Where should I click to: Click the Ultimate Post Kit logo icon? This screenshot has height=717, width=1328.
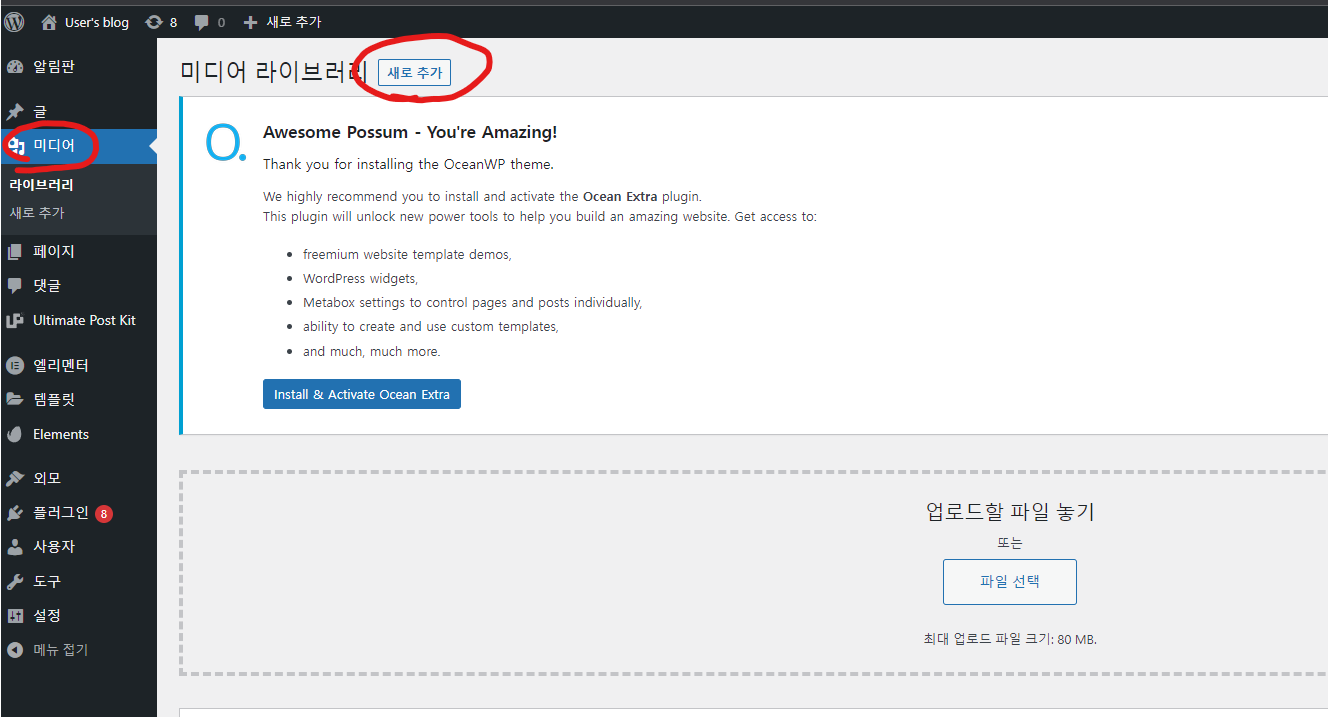(x=15, y=321)
